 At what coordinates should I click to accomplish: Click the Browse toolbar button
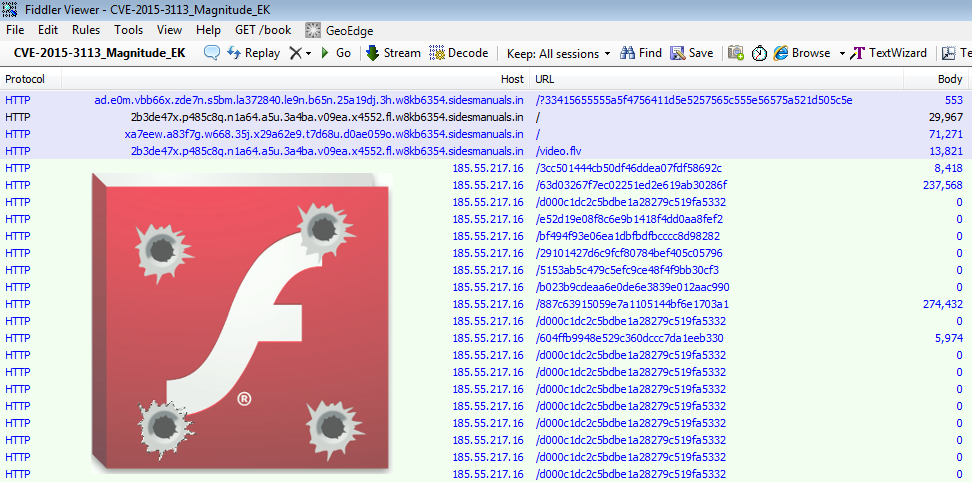(802, 53)
